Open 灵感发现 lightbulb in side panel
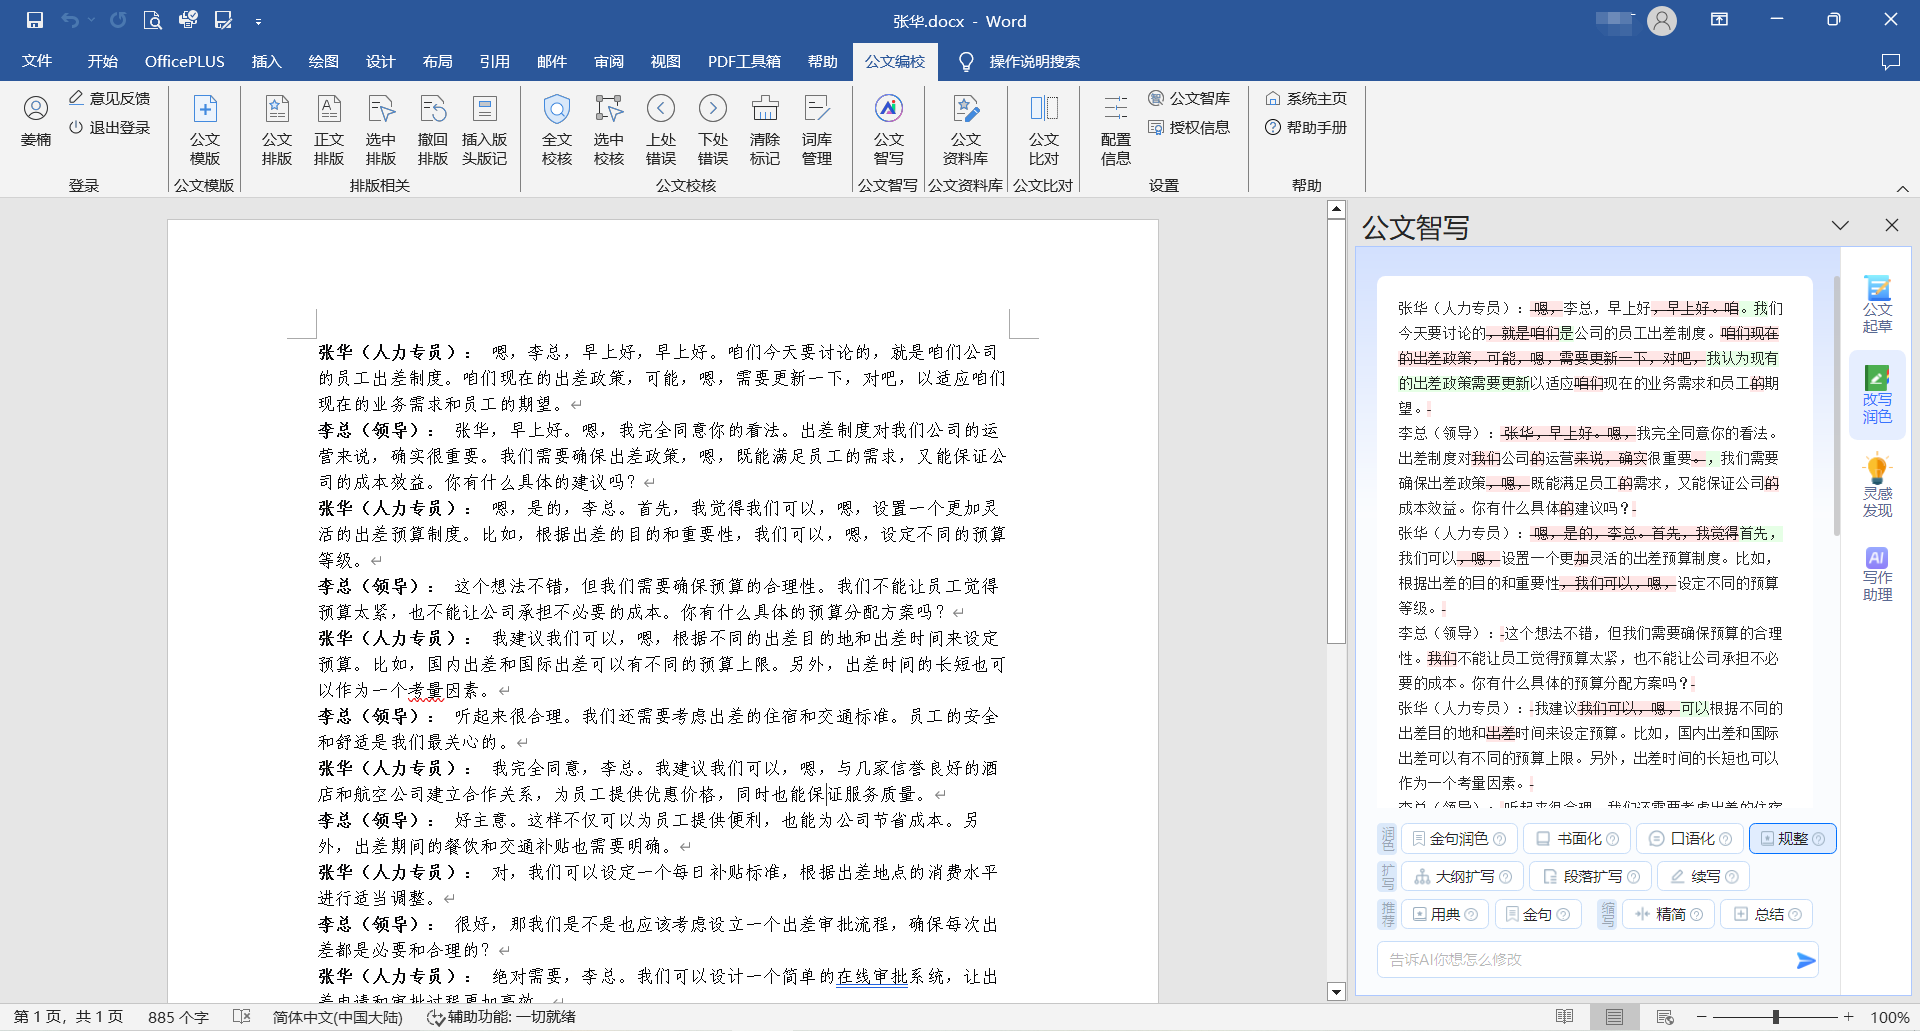Screen dimensions: 1920x1031 pyautogui.click(x=1877, y=486)
